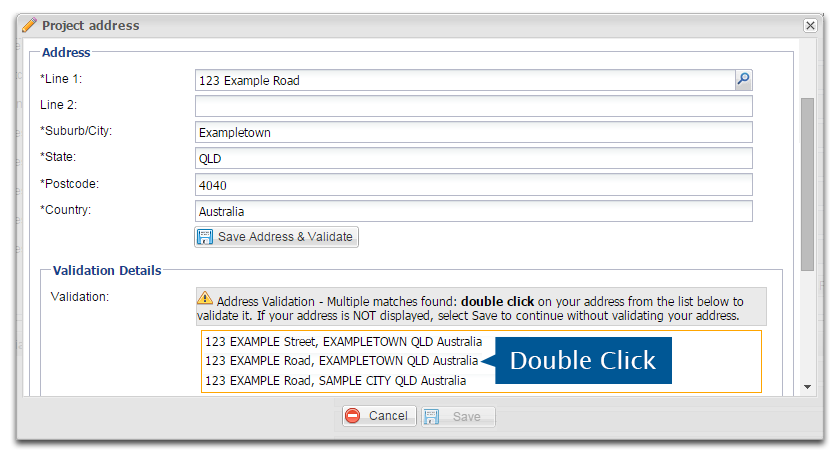Image resolution: width=838 pixels, height=458 pixels.
Task: Close the Project address dialog
Action: 810,25
